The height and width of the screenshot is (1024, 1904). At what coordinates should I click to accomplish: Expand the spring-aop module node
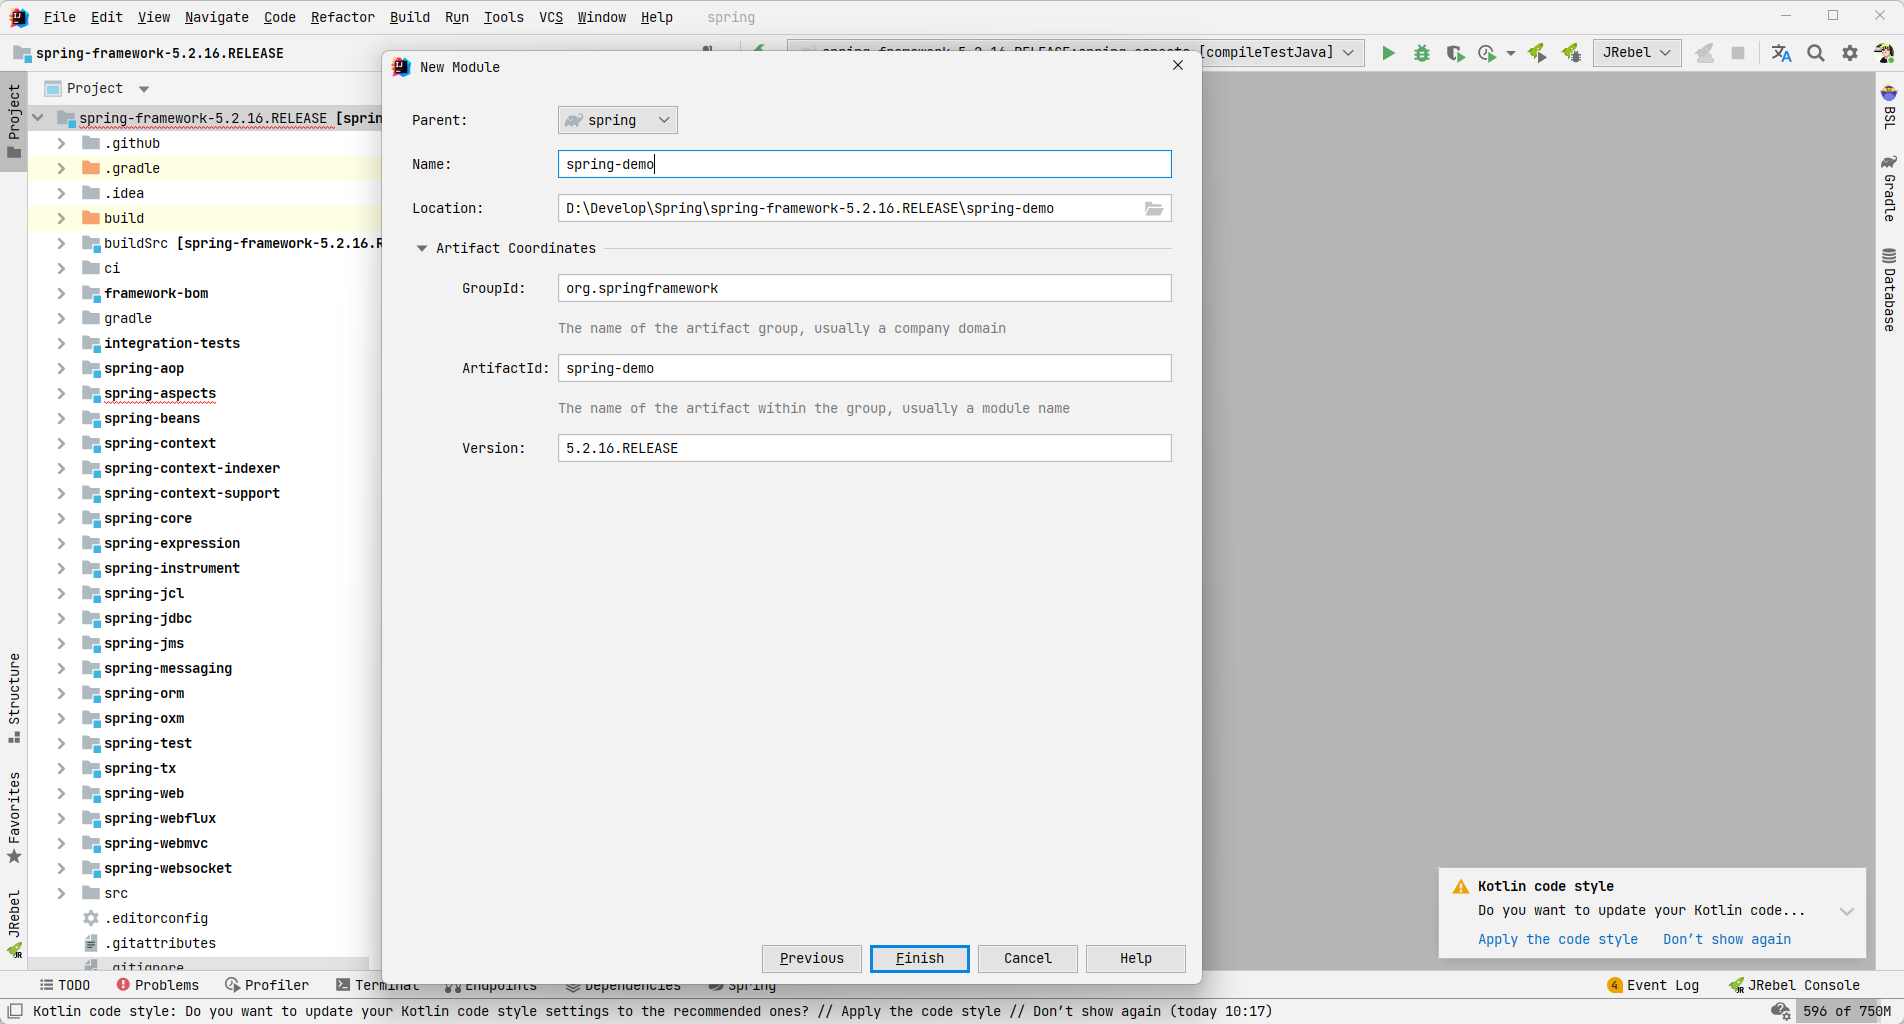[x=61, y=368]
